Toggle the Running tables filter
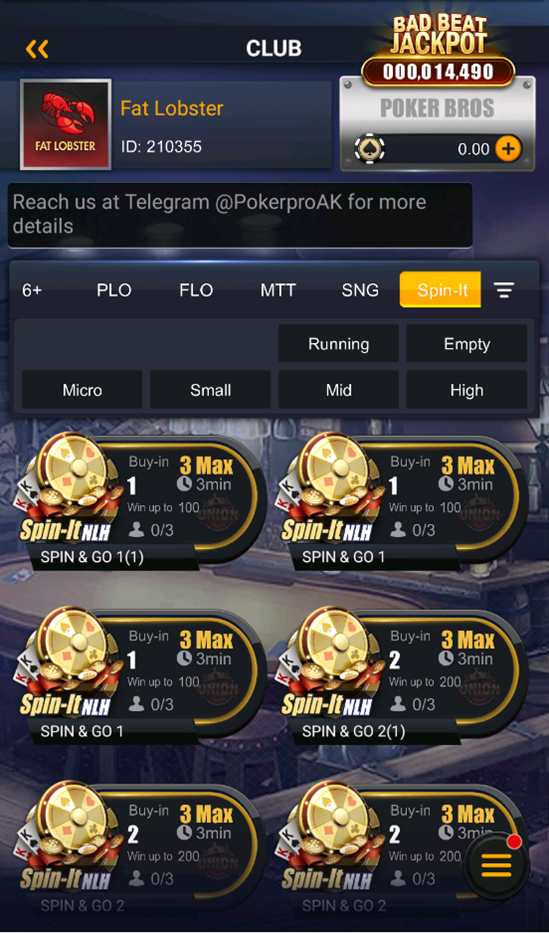Viewport: 549px width, 933px height. [x=338, y=343]
